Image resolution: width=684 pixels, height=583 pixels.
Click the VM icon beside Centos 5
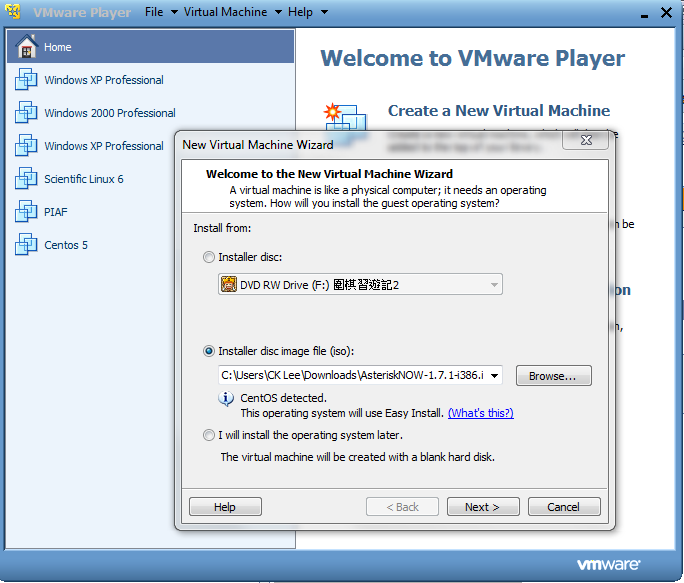coord(26,244)
